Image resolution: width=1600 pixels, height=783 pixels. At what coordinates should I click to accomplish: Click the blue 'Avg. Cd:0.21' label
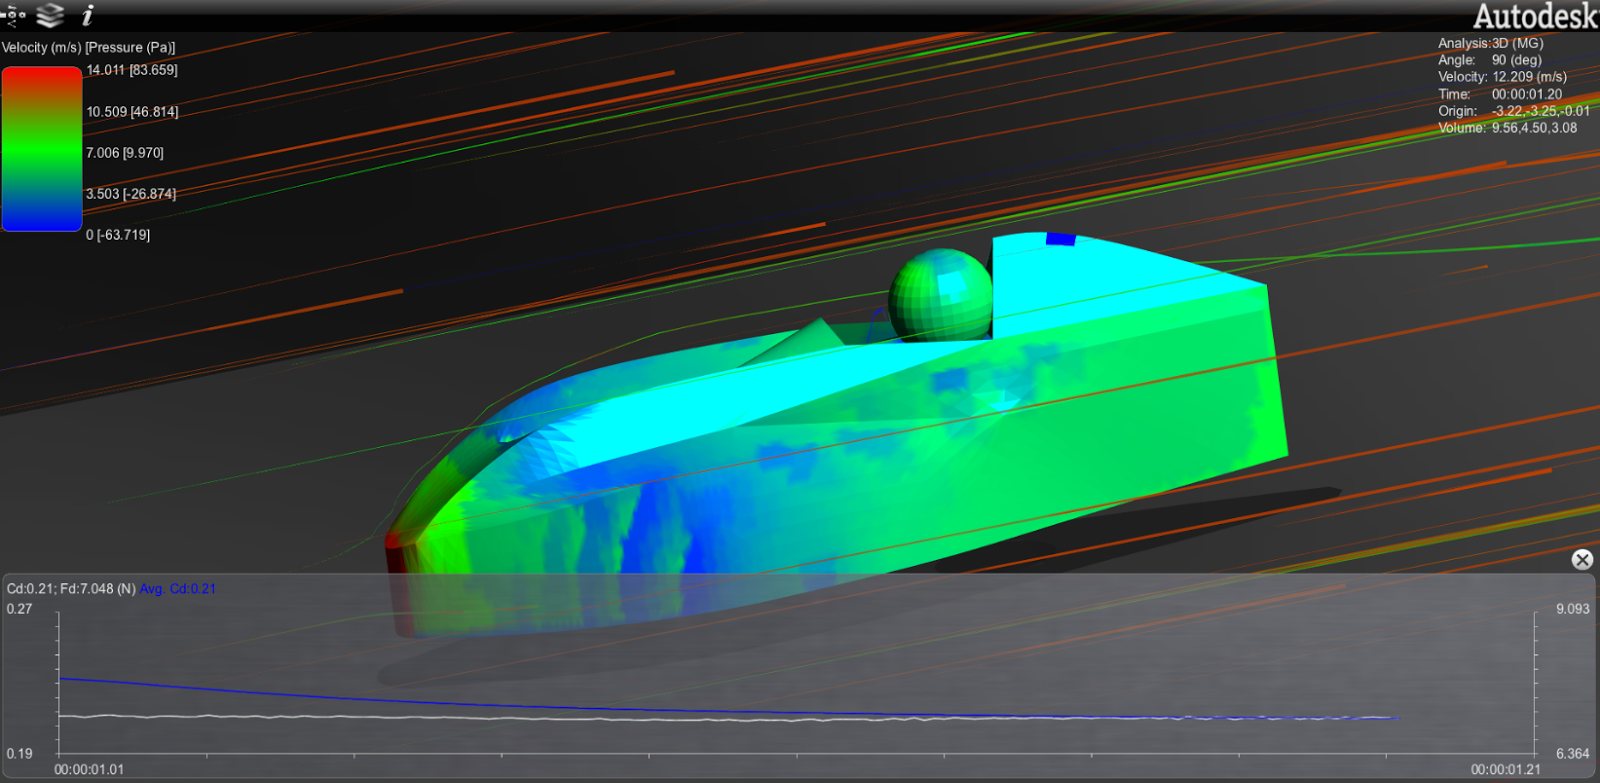point(178,588)
